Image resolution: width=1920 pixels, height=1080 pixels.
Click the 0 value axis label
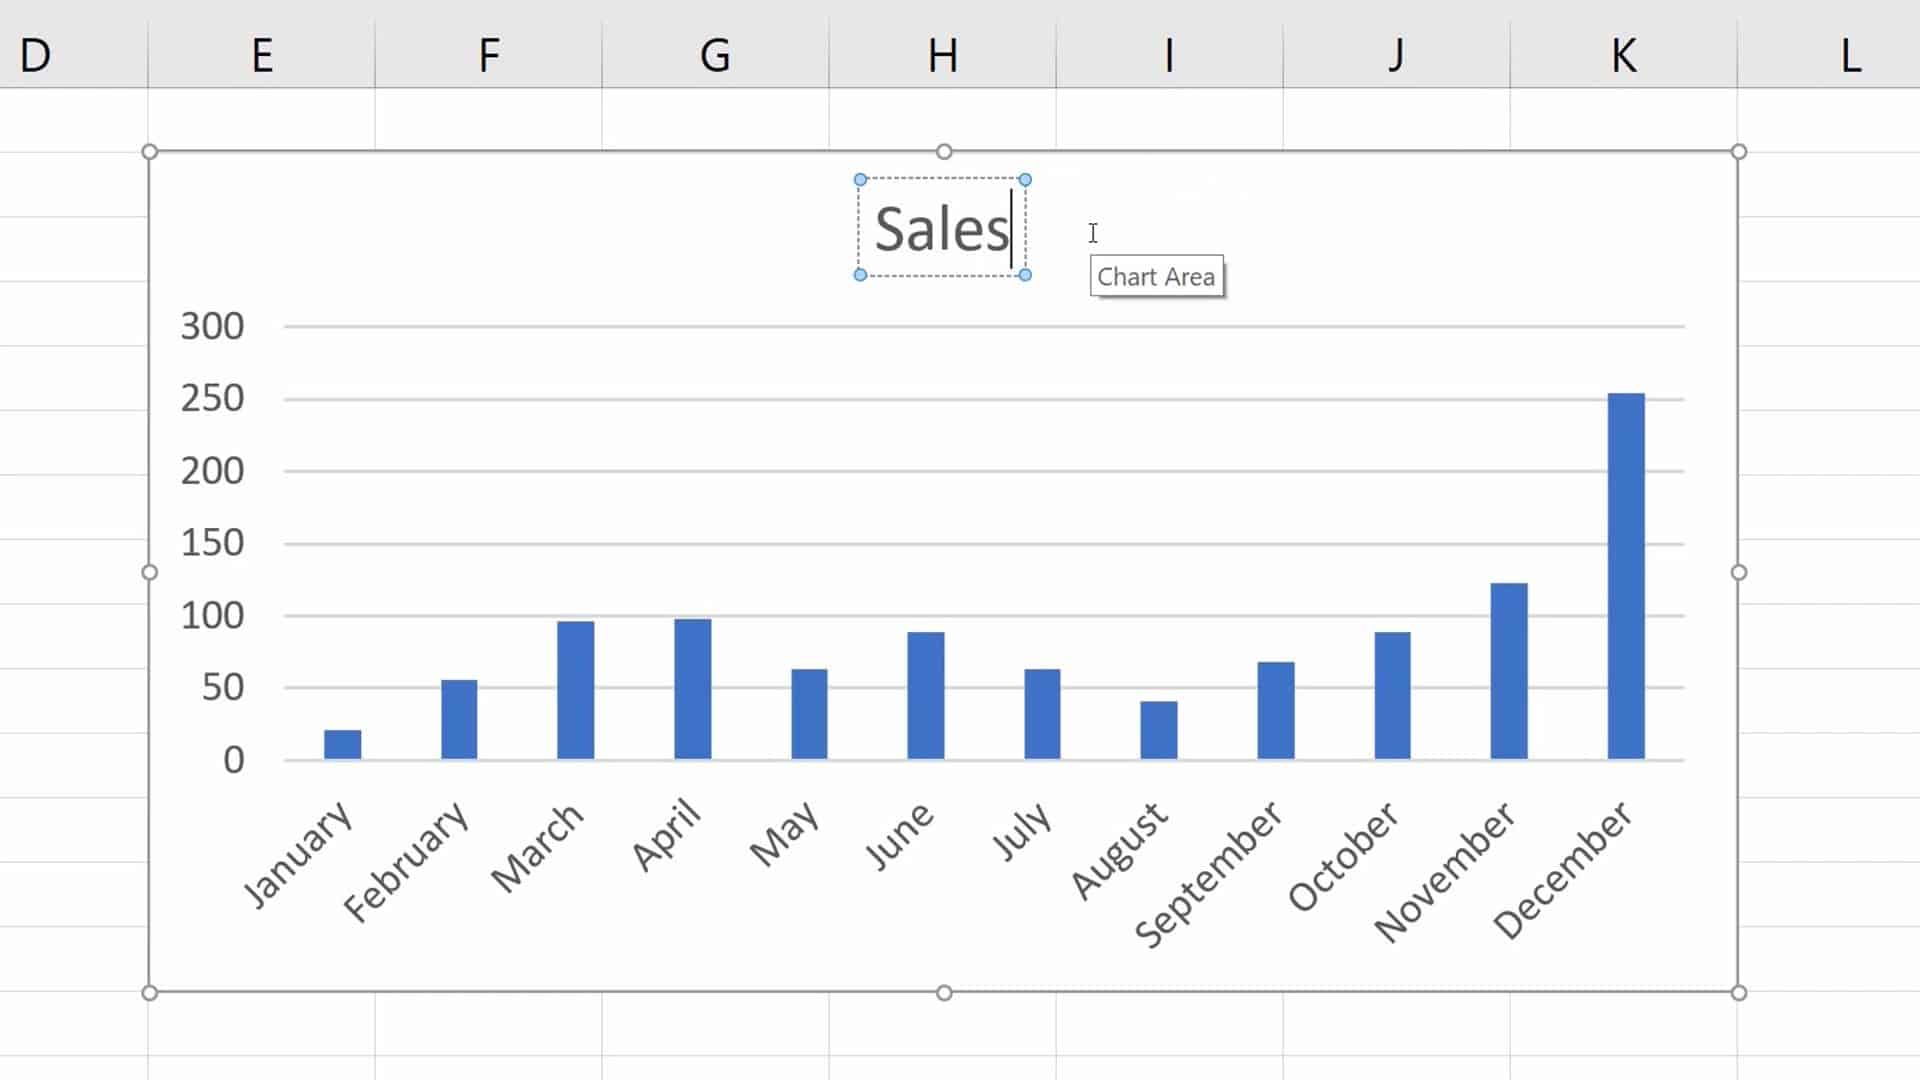coord(234,760)
